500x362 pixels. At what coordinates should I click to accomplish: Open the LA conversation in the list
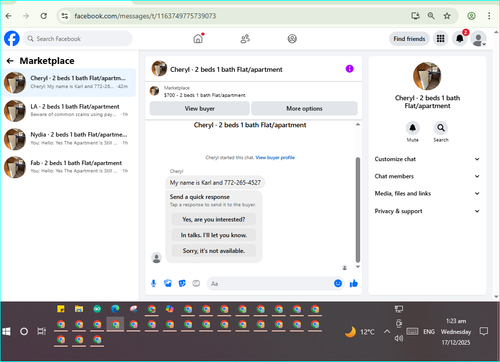point(69,110)
